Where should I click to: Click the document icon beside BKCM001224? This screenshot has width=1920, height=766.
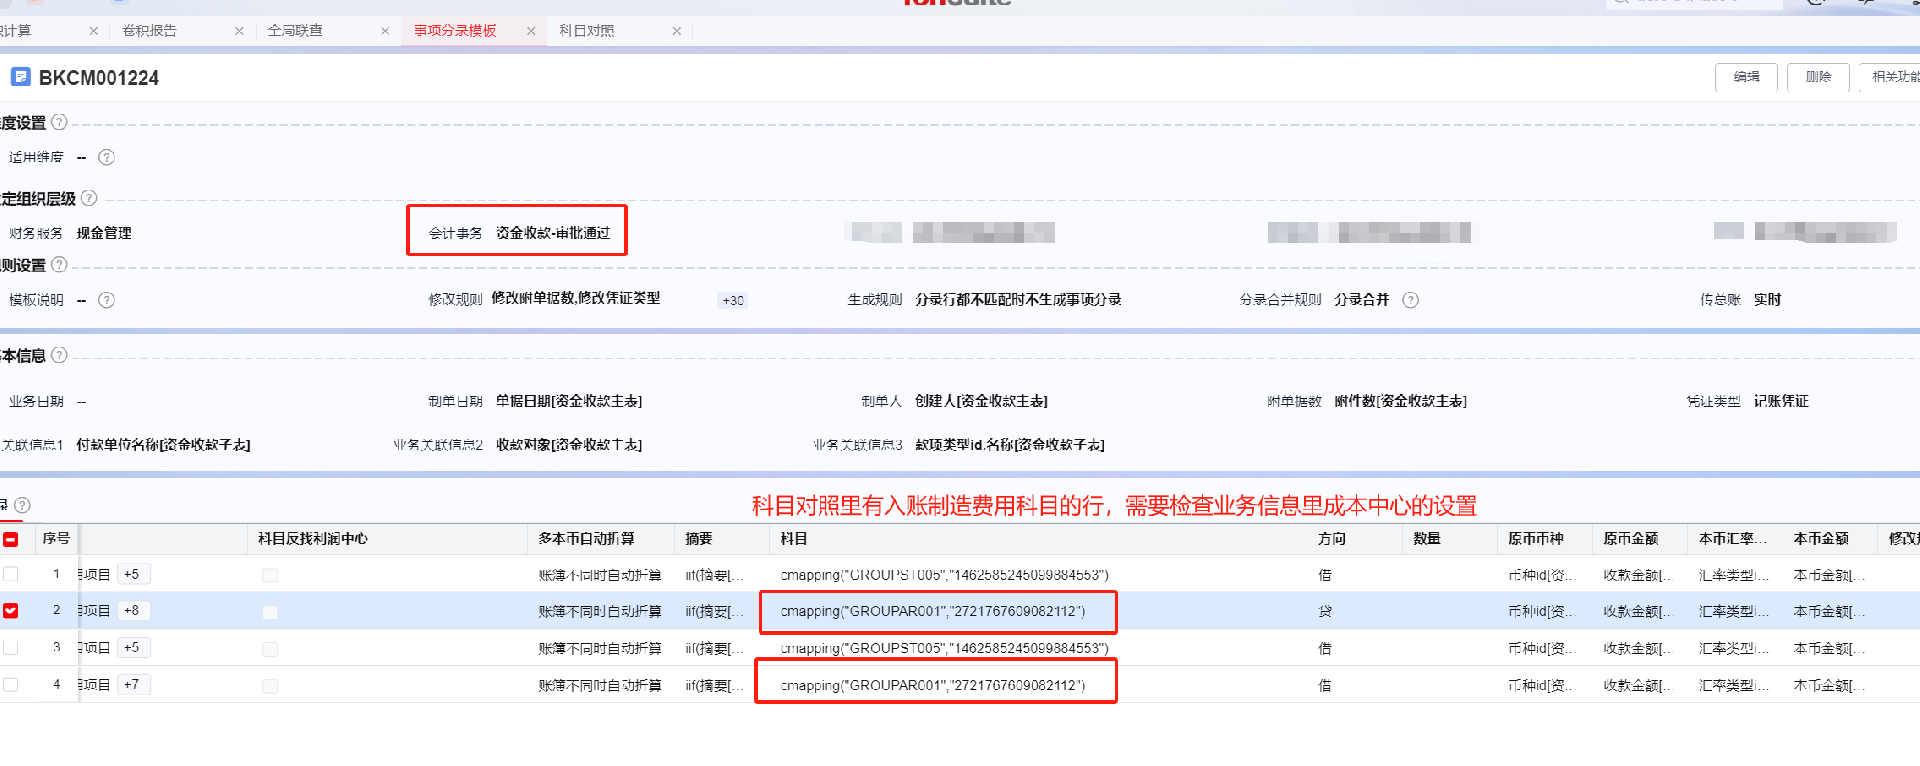[20, 77]
